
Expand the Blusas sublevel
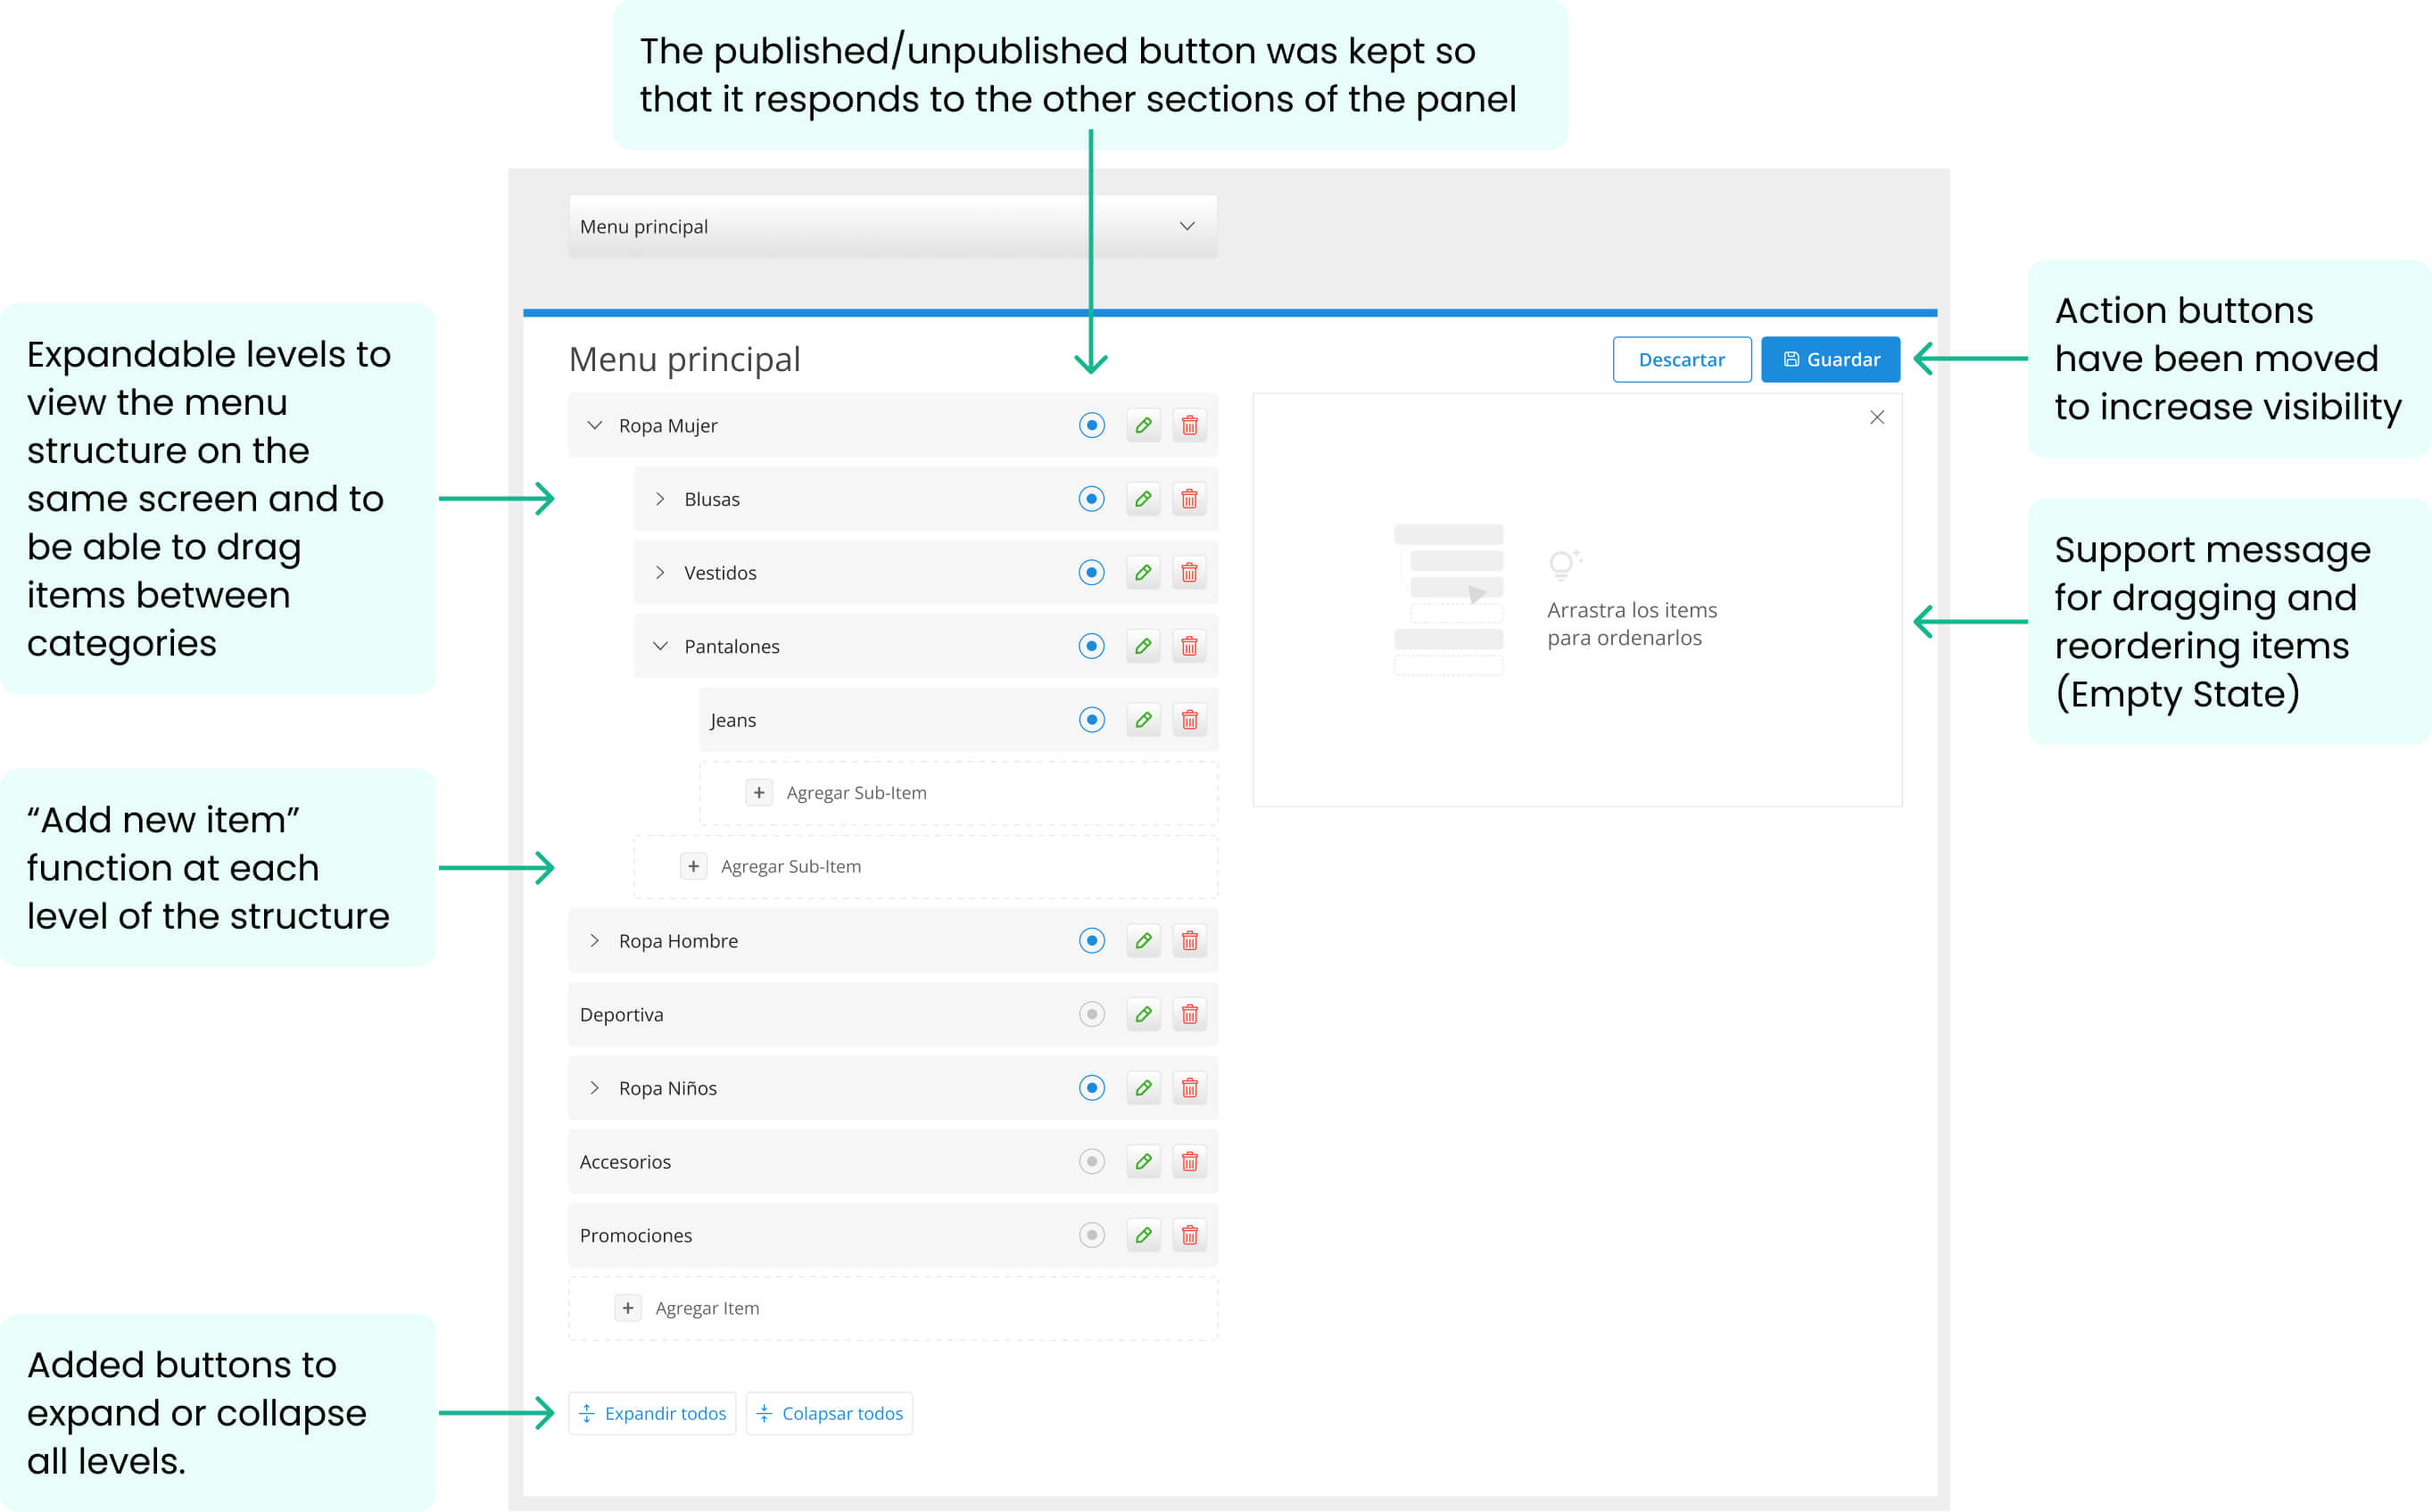tap(660, 499)
